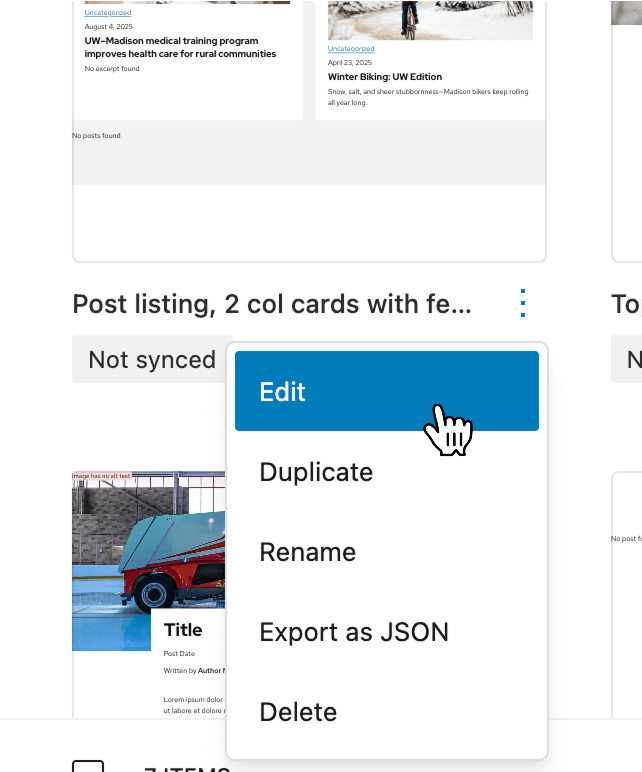Click Uncategorized above the UW–Madison medical post
The image size is (642, 772).
[x=107, y=13]
